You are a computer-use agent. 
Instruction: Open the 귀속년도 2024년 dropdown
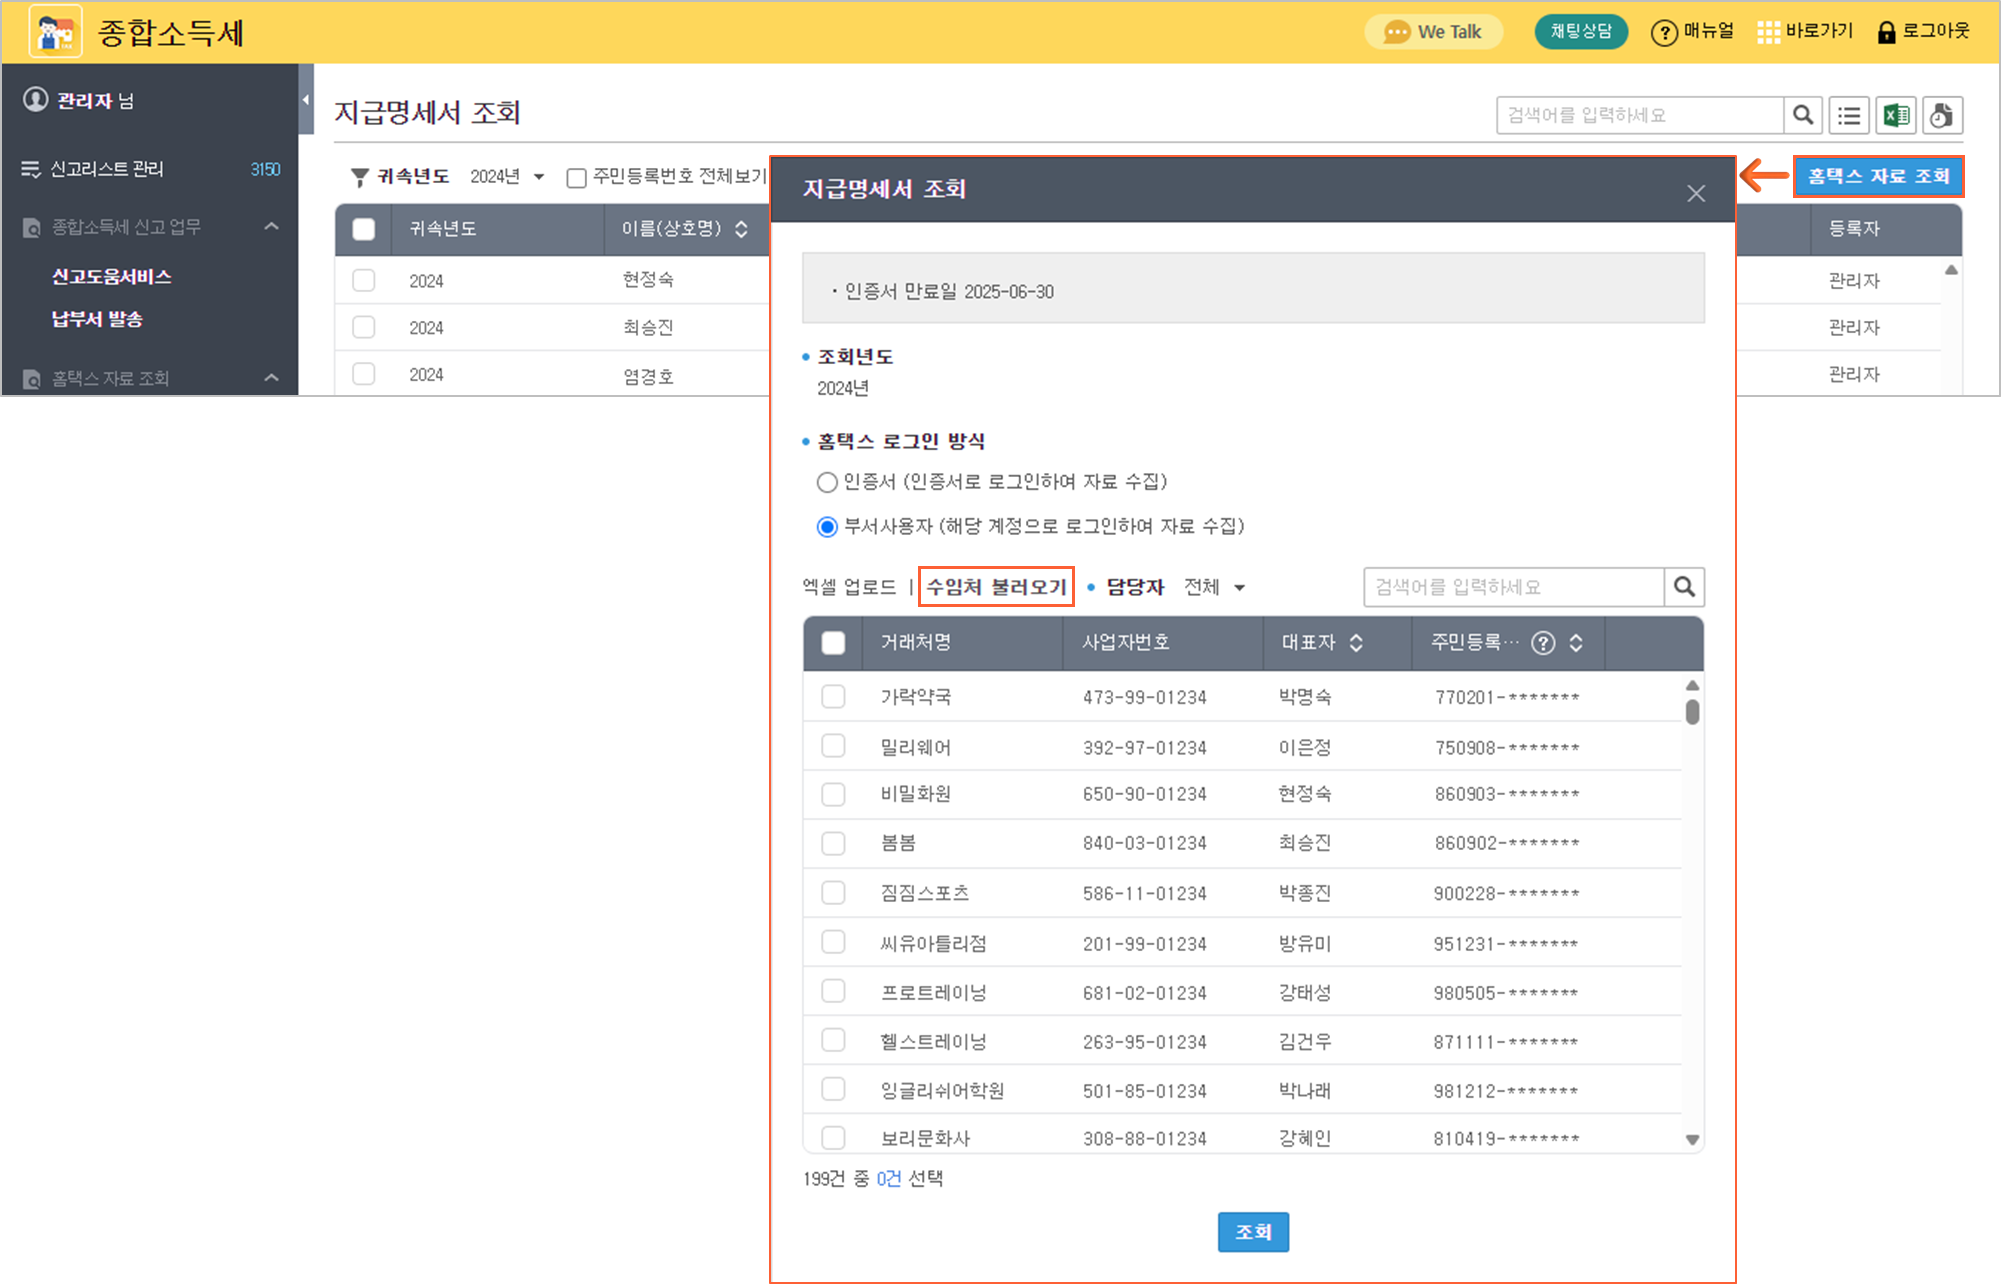click(x=507, y=177)
